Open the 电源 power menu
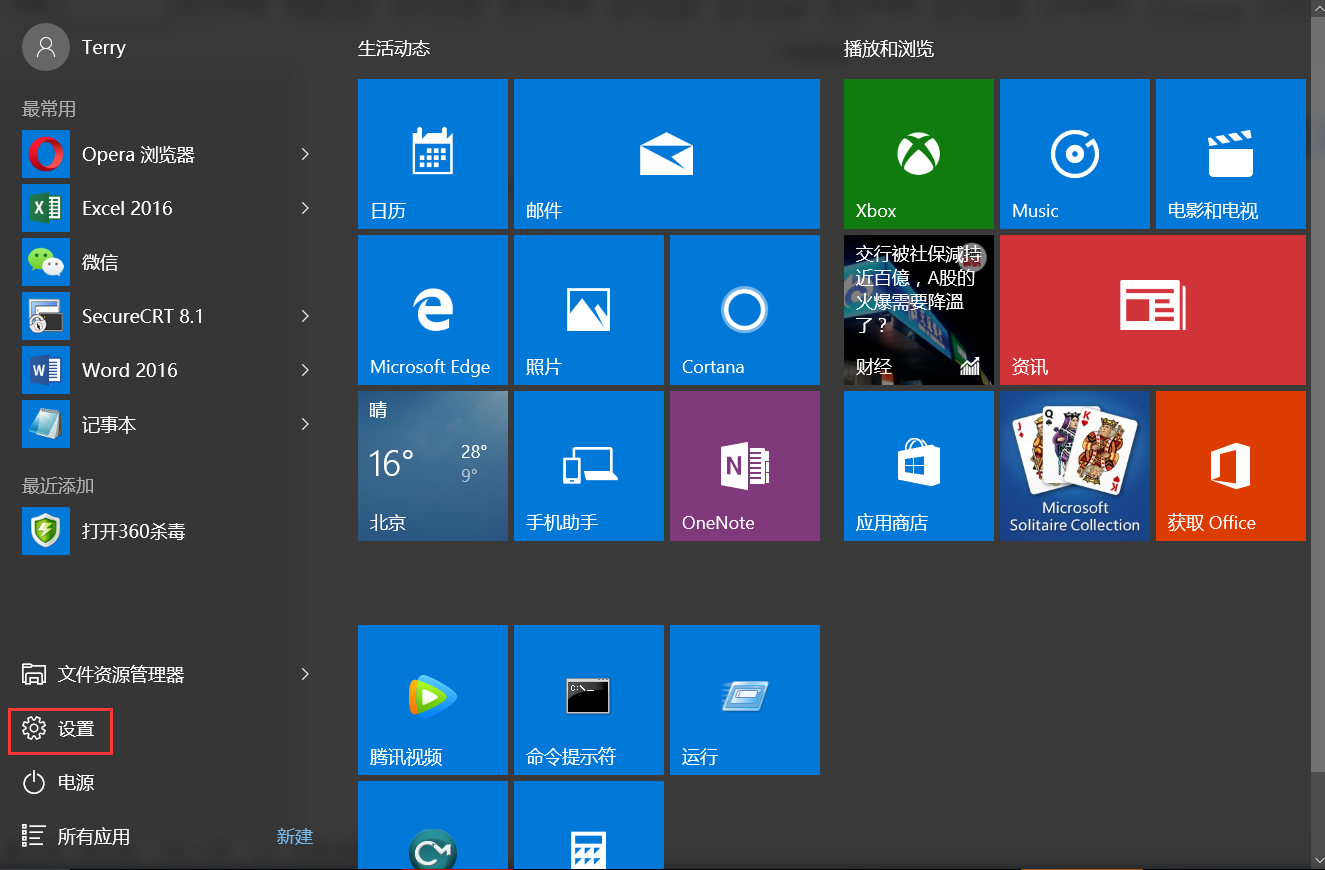The width and height of the screenshot is (1325, 870). pos(60,783)
